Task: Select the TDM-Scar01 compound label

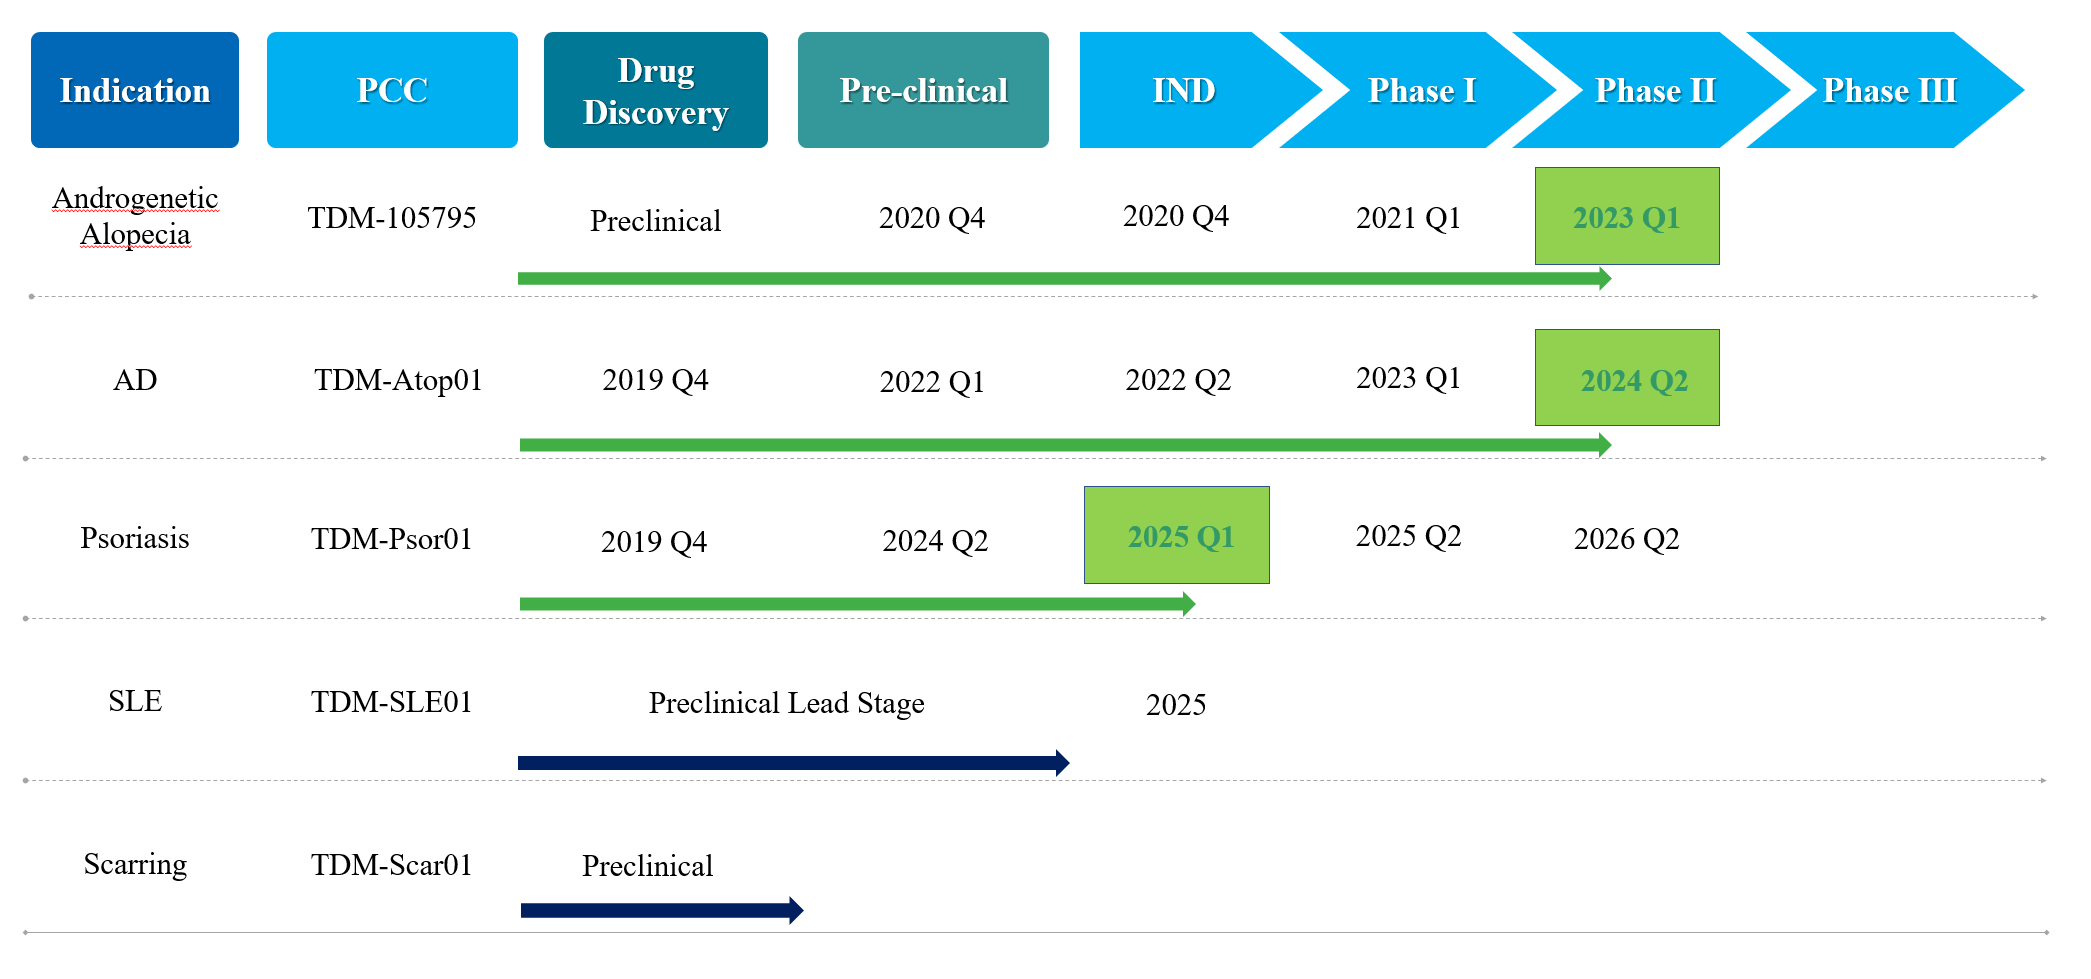Action: (391, 865)
